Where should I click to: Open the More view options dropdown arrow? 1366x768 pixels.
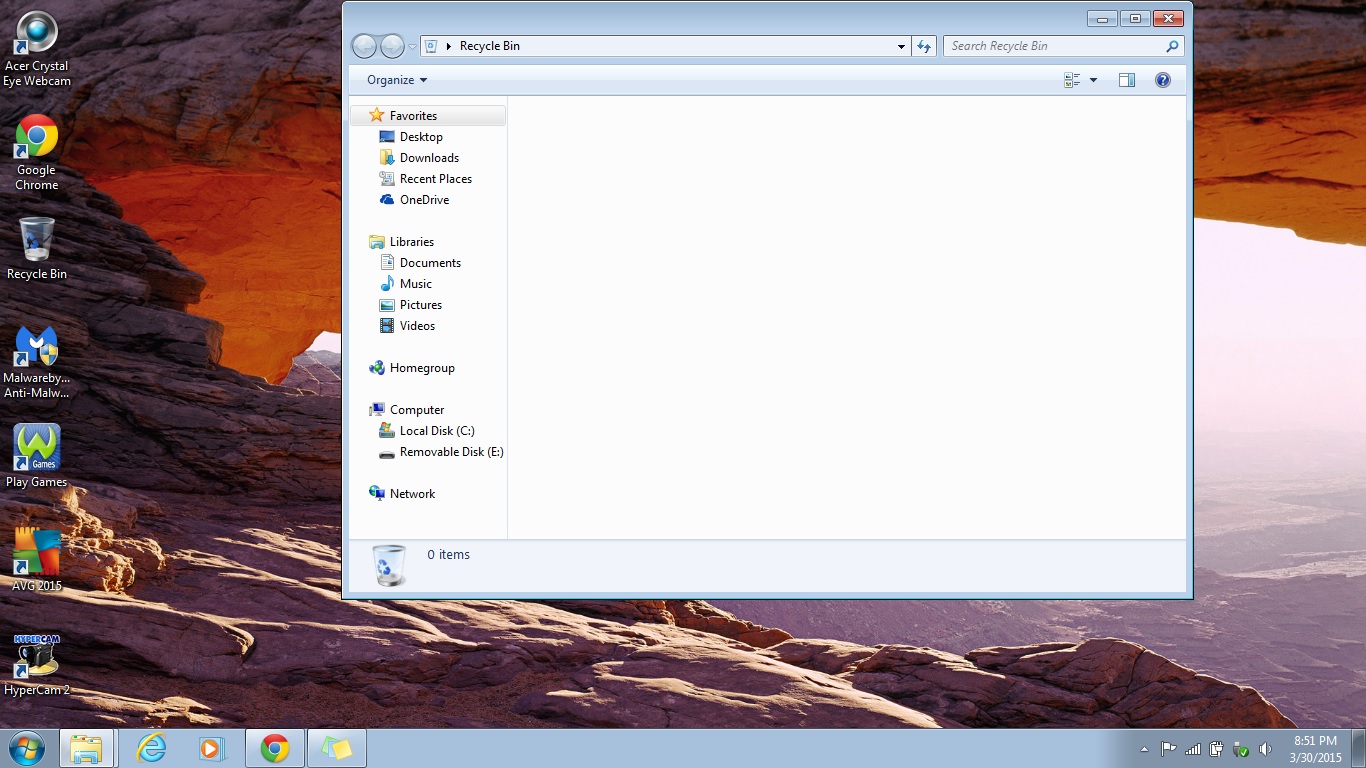pos(1093,80)
